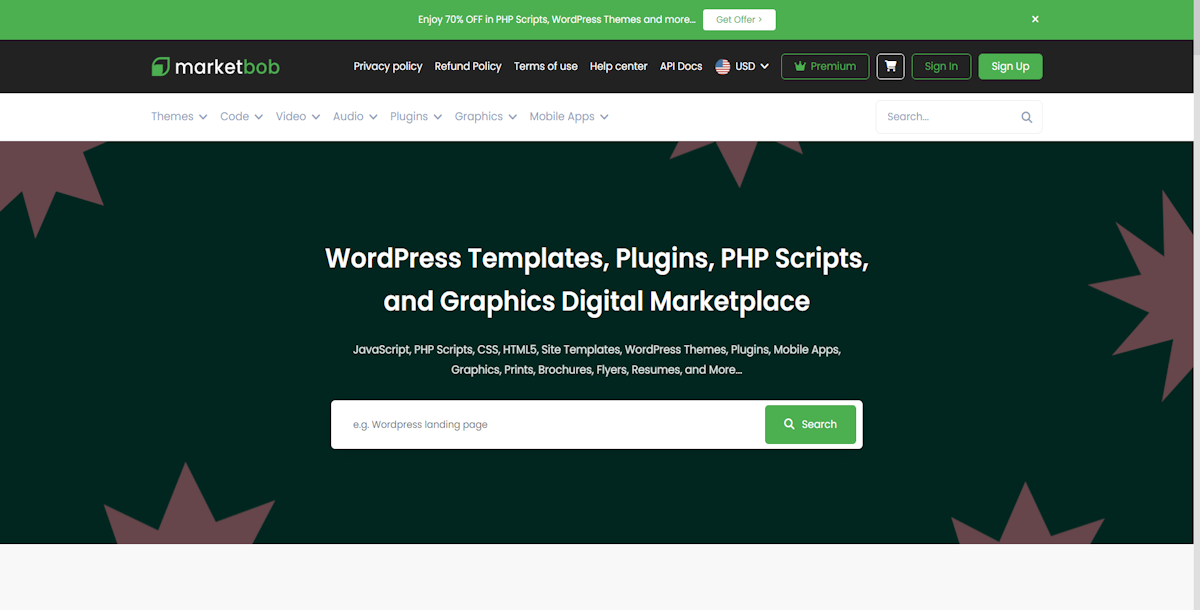Open the Audio category dropdown
Screen dimensions: 1200x610
355,117
